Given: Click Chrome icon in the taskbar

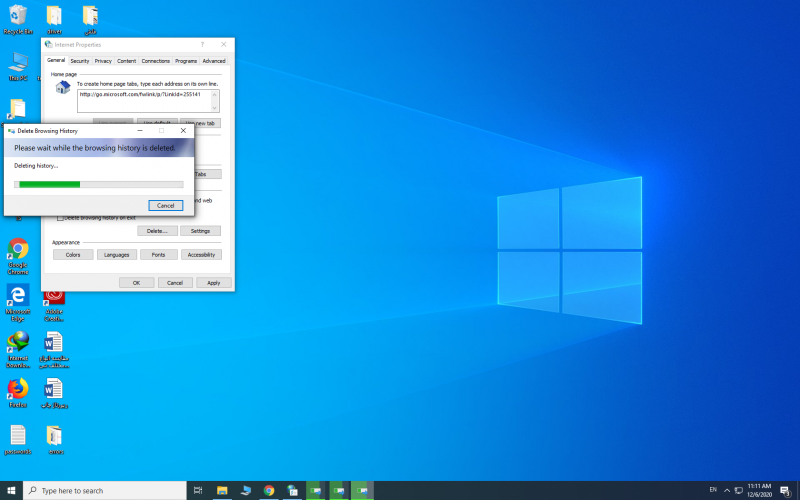Looking at the screenshot, I should click(x=269, y=491).
